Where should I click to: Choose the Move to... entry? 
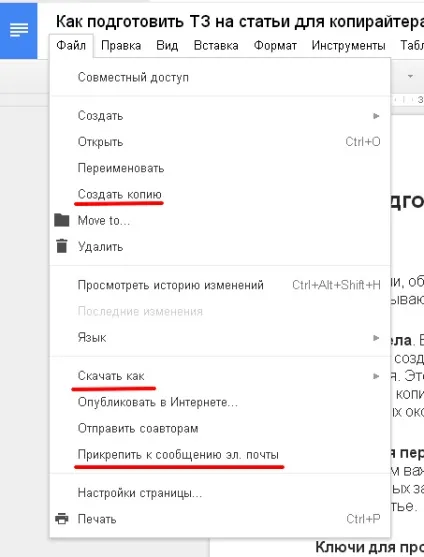click(220, 220)
